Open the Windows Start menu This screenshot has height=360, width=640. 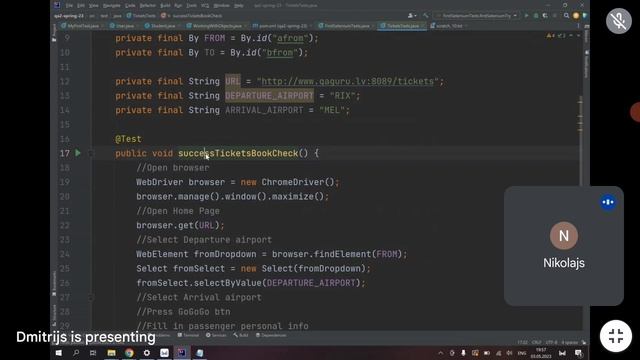[x=58, y=353]
